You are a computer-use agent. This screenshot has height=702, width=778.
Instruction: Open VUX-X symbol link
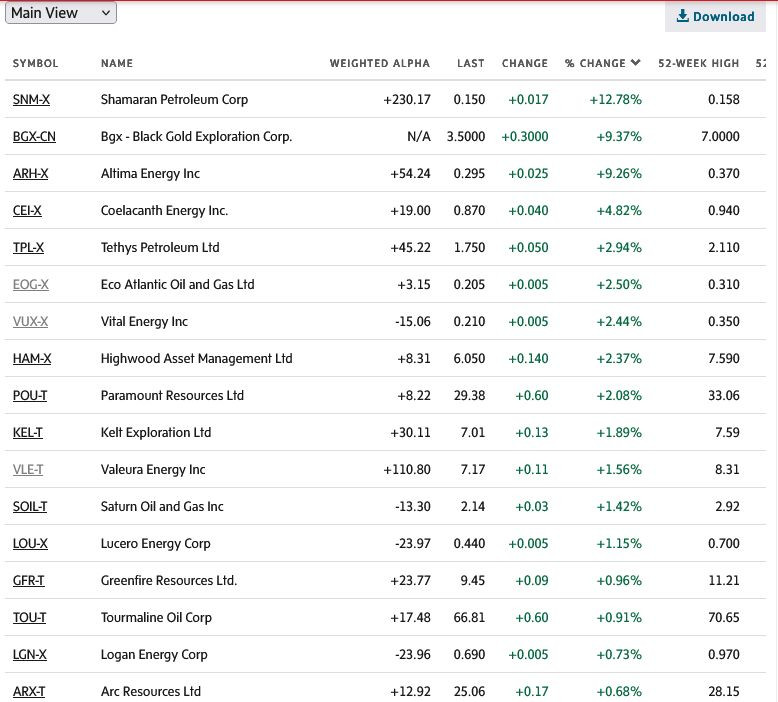click(30, 321)
